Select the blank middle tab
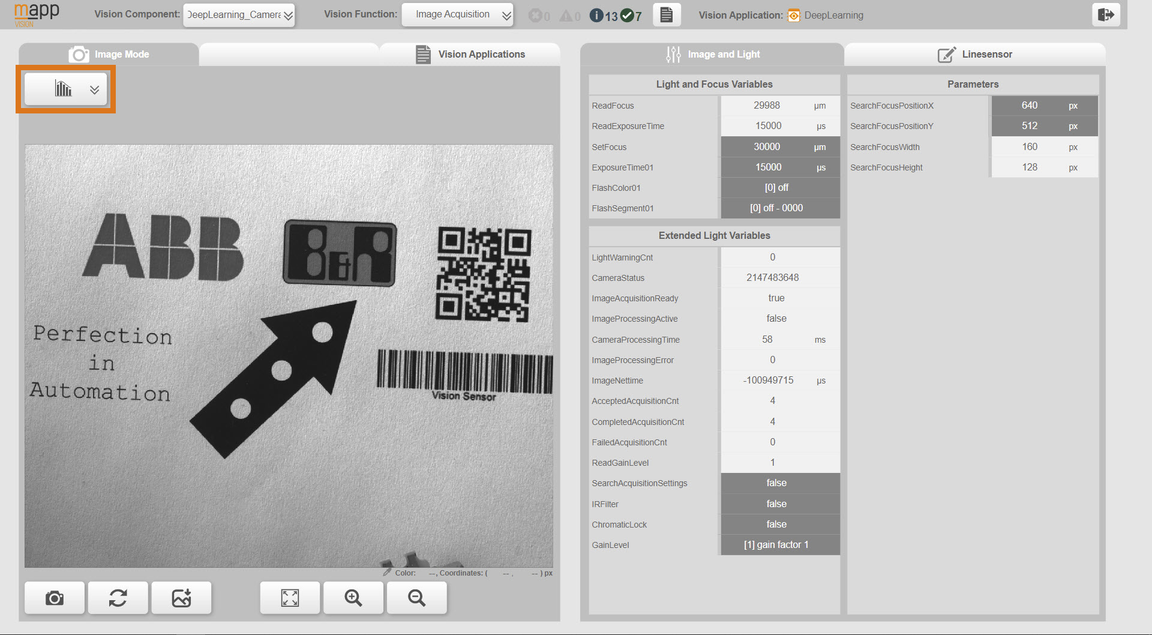Viewport: 1152px width, 635px height. (289, 54)
